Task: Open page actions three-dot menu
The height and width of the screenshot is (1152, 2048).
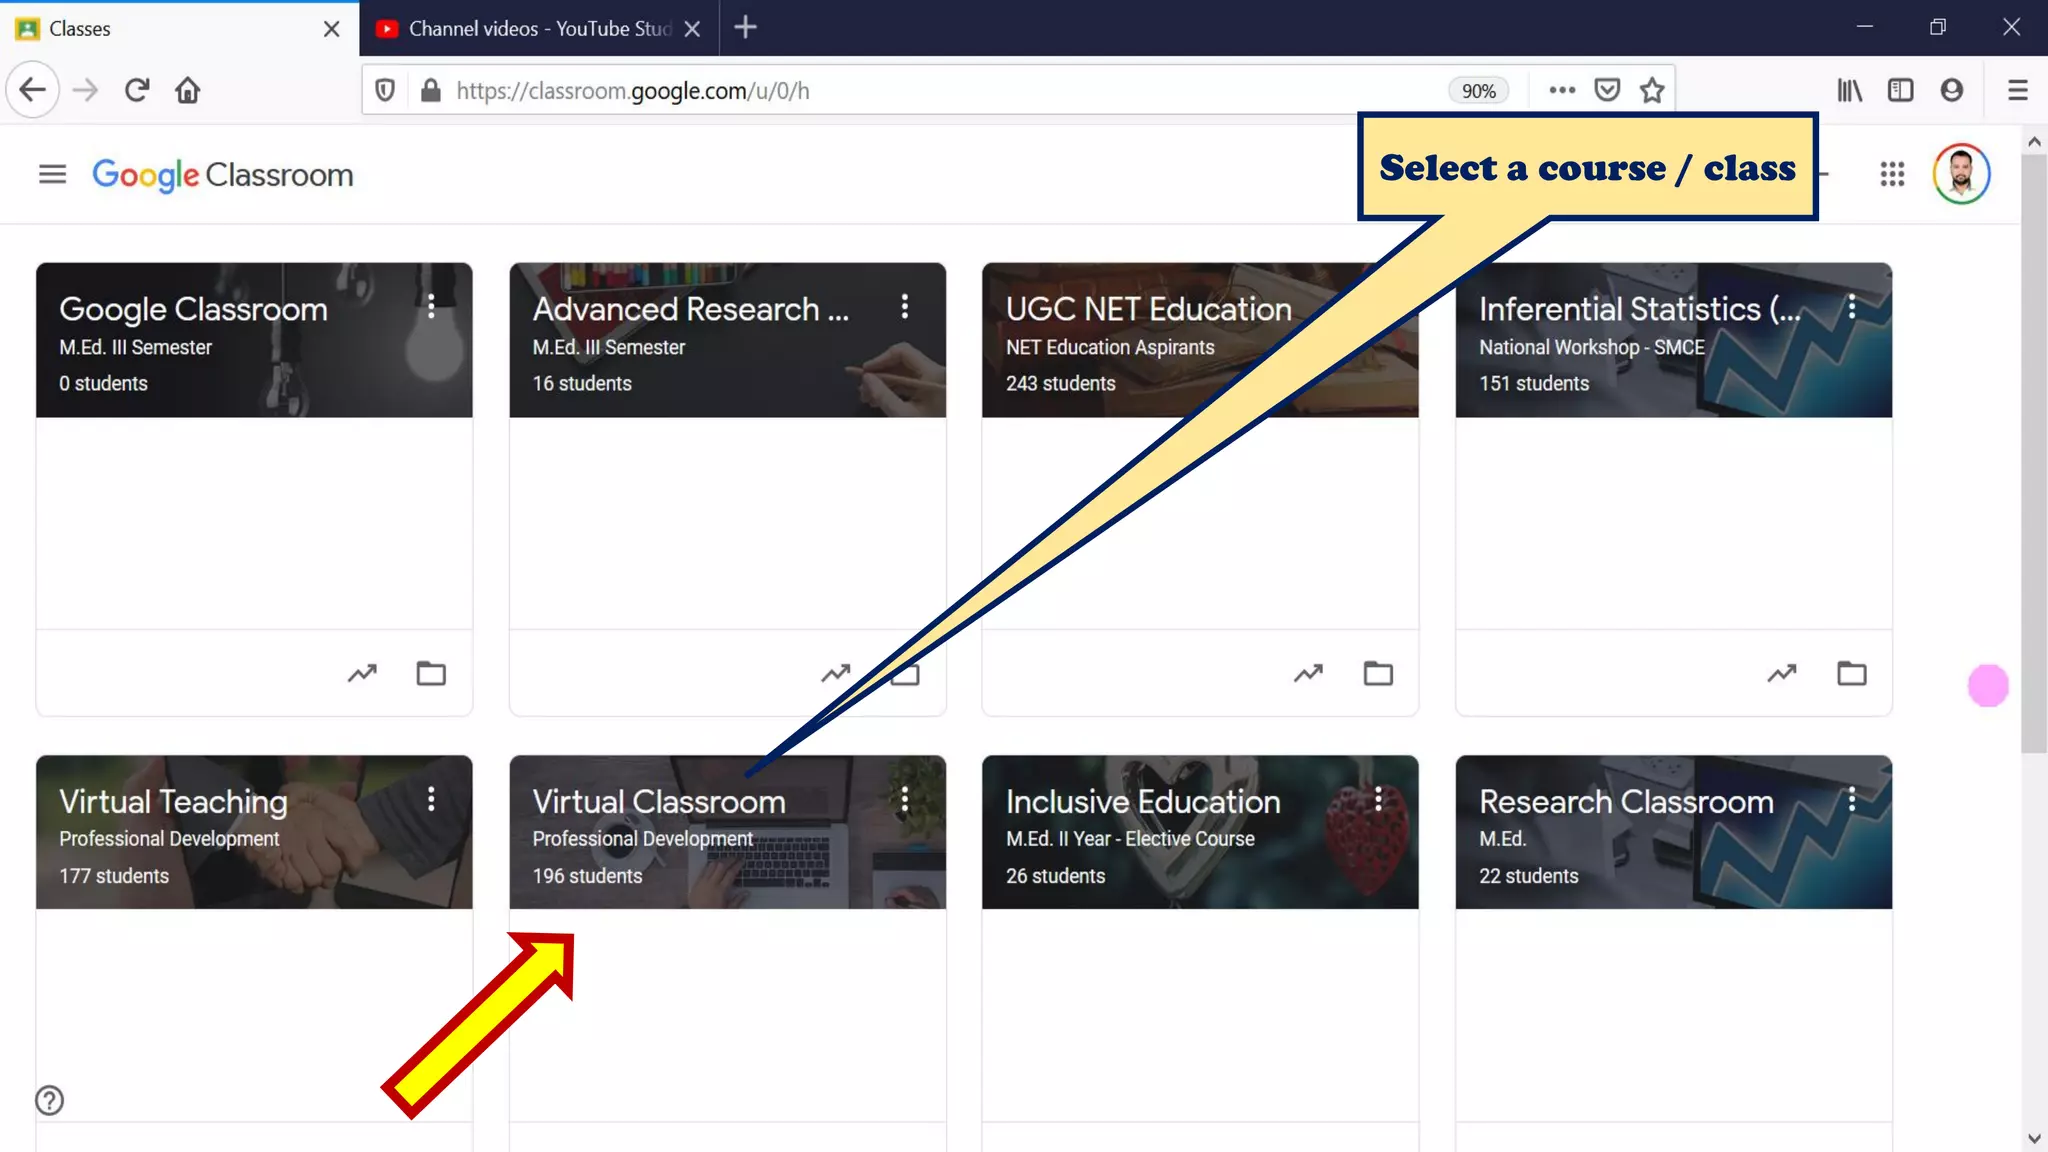Action: [1562, 90]
